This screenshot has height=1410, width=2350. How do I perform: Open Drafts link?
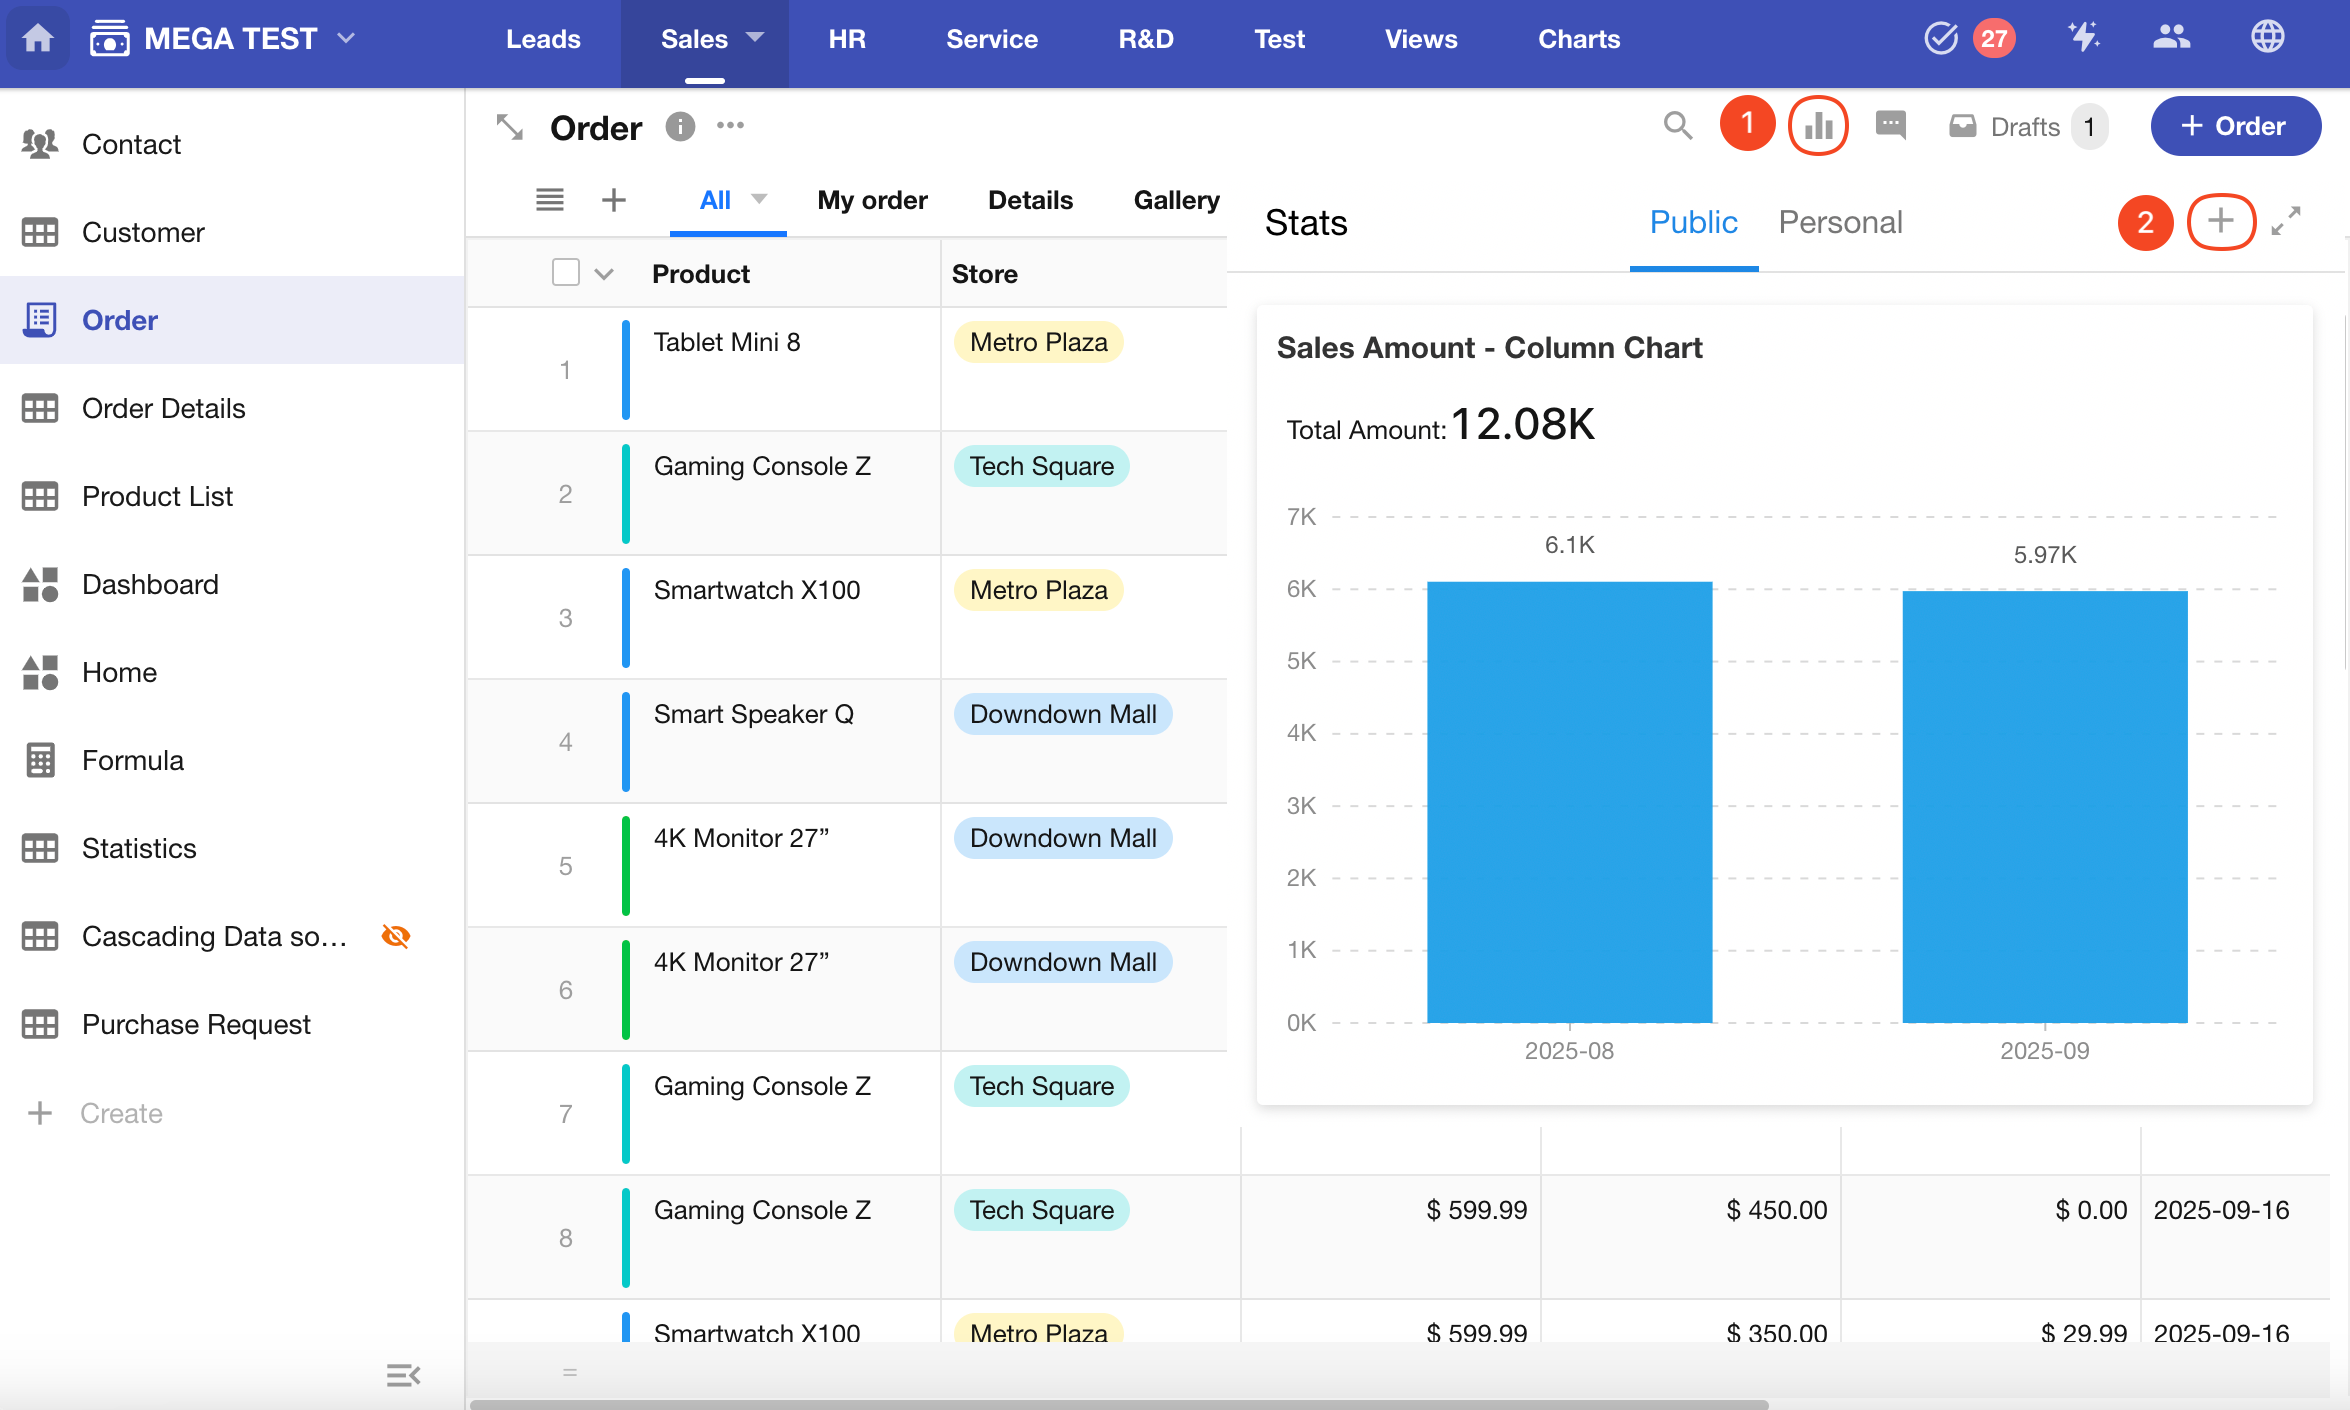click(2024, 127)
